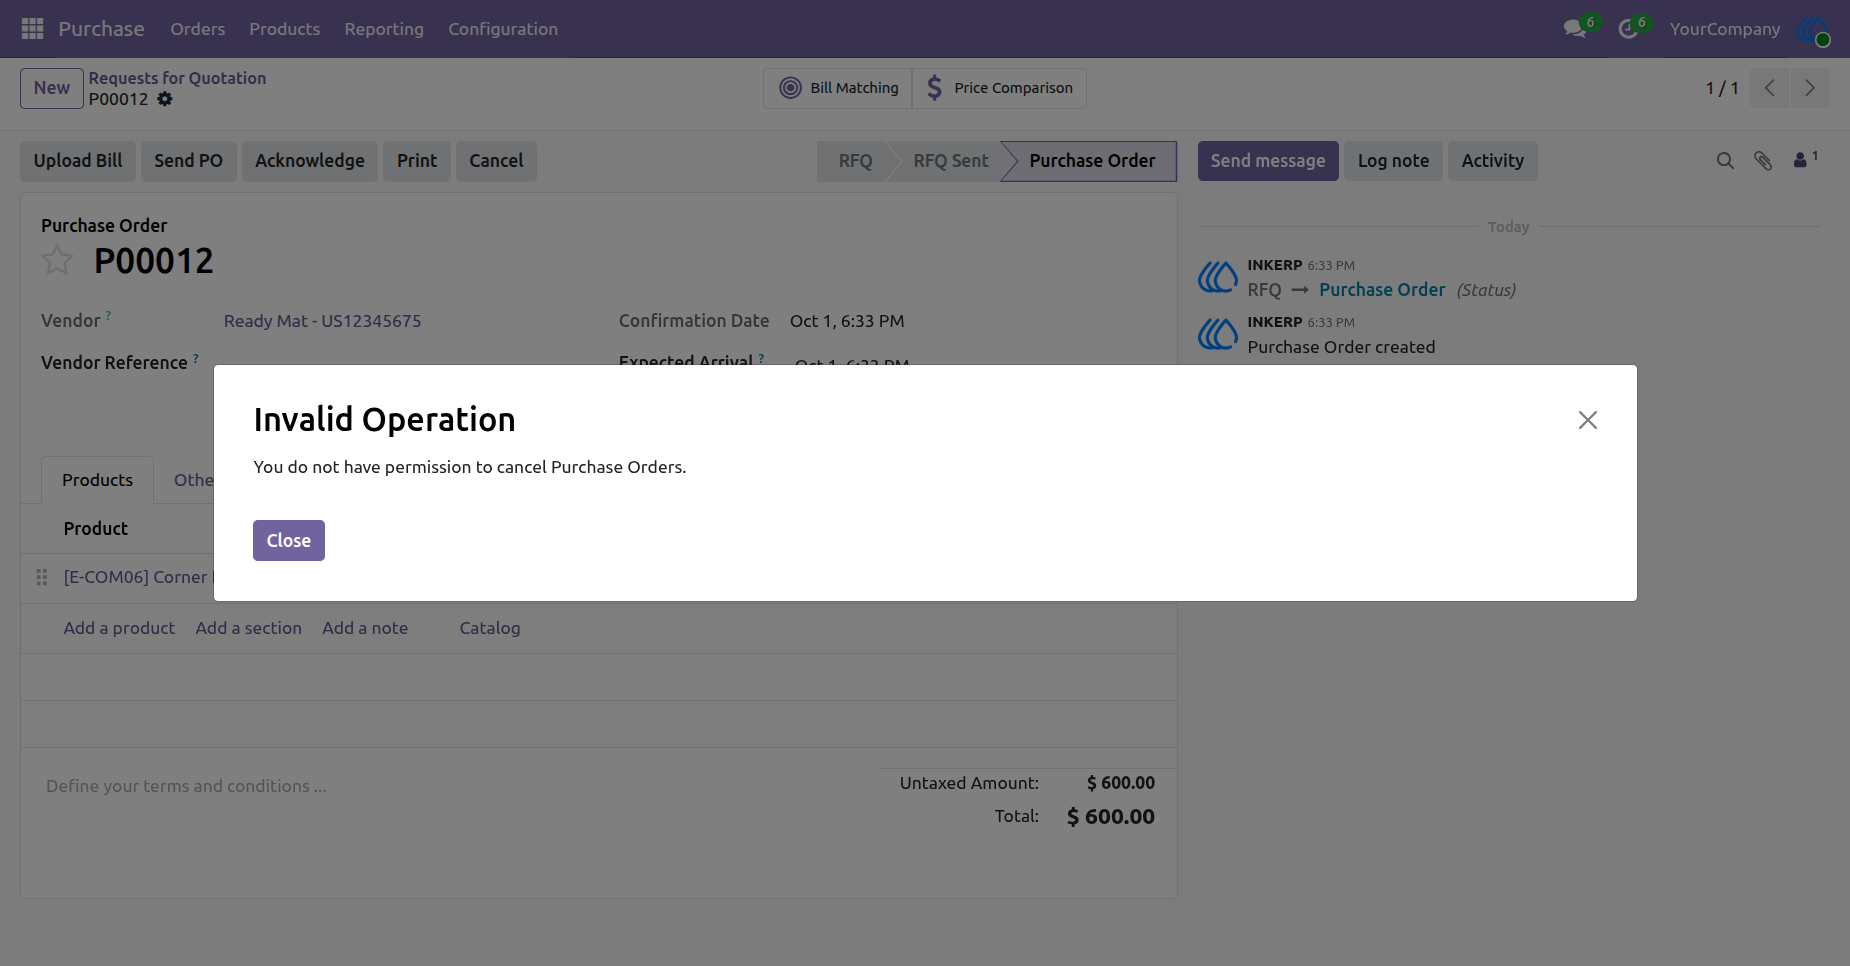Open activities clock icon in navbar

(1628, 29)
